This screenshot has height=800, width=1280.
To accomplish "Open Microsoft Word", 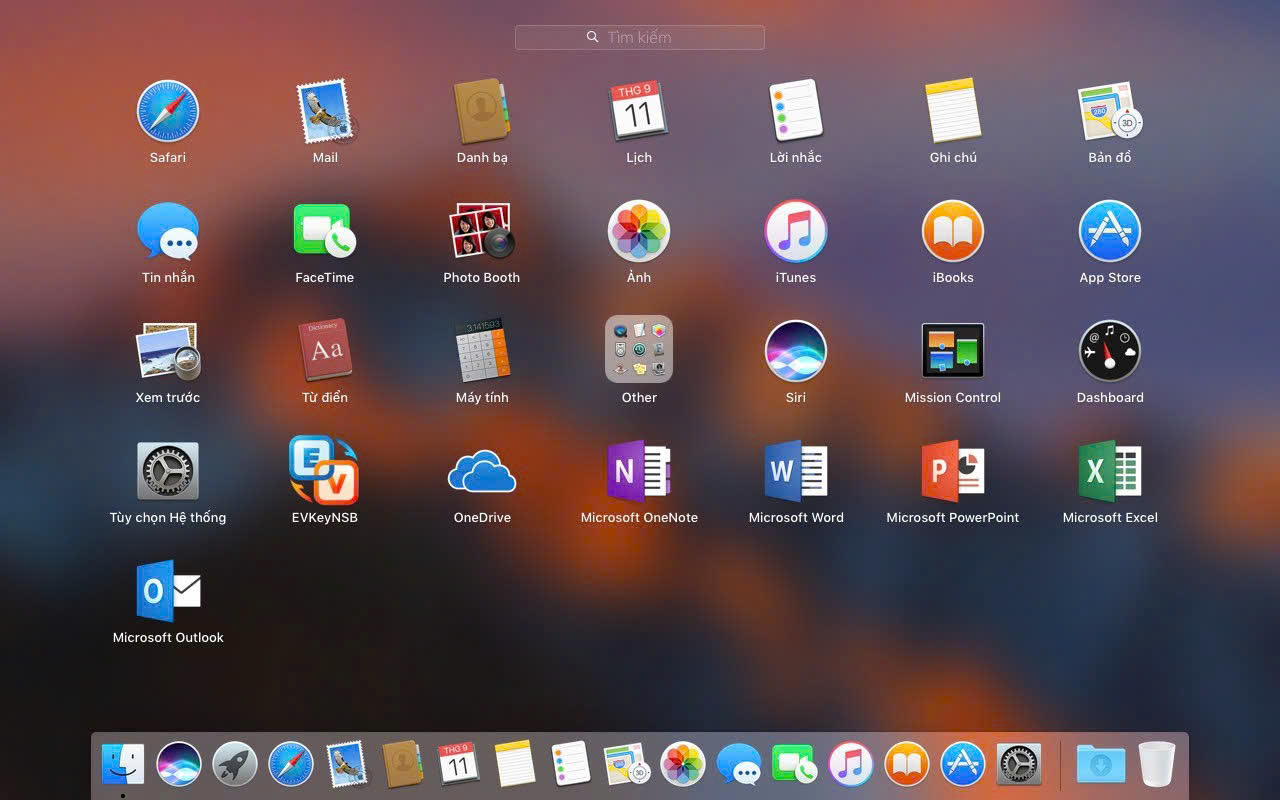I will (x=796, y=471).
